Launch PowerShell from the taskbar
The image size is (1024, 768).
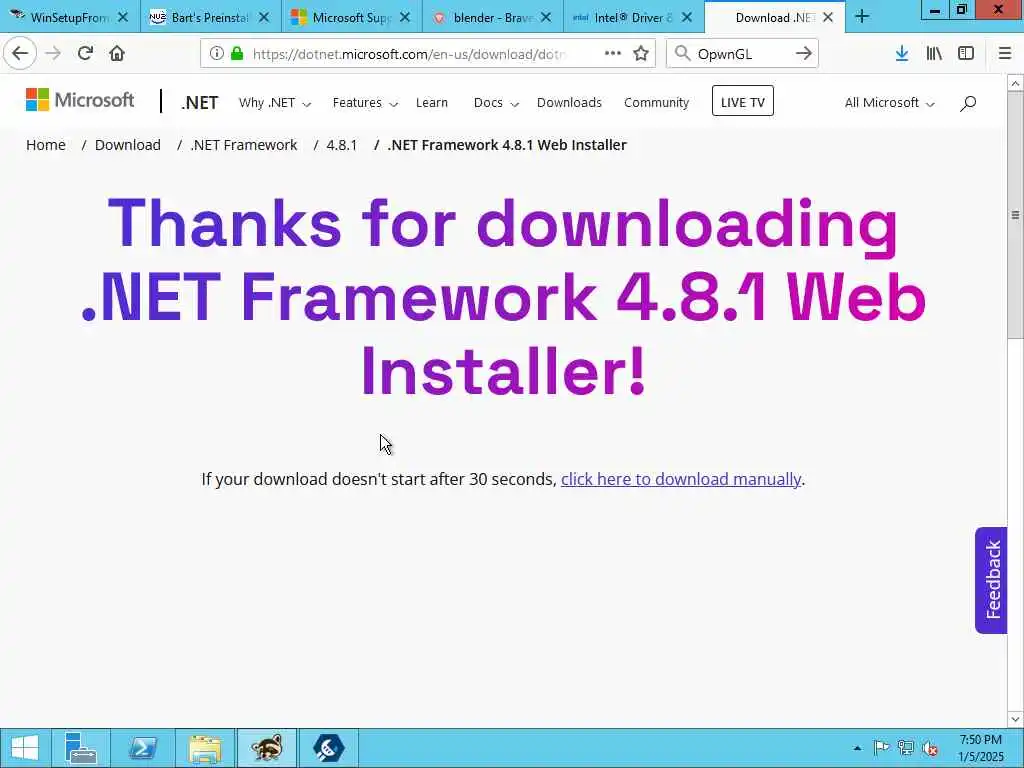(x=142, y=748)
